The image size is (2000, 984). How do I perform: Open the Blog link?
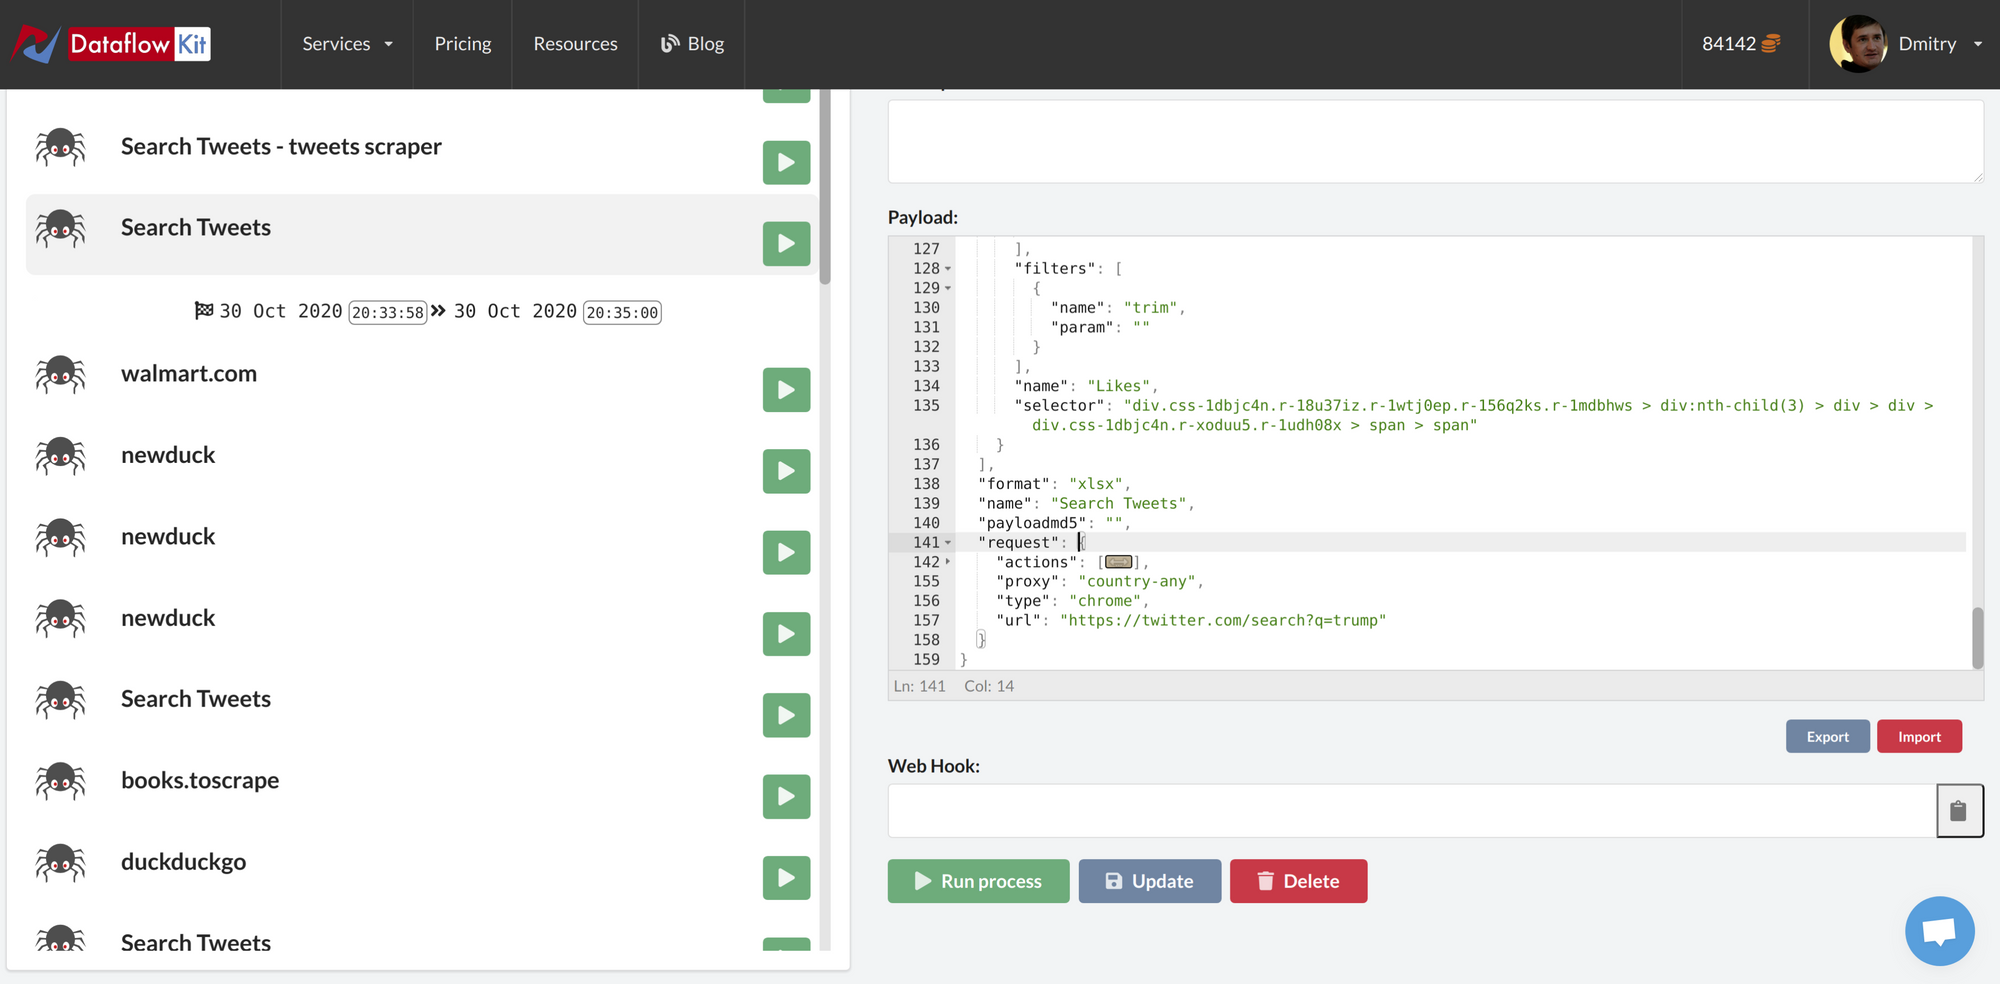(692, 44)
